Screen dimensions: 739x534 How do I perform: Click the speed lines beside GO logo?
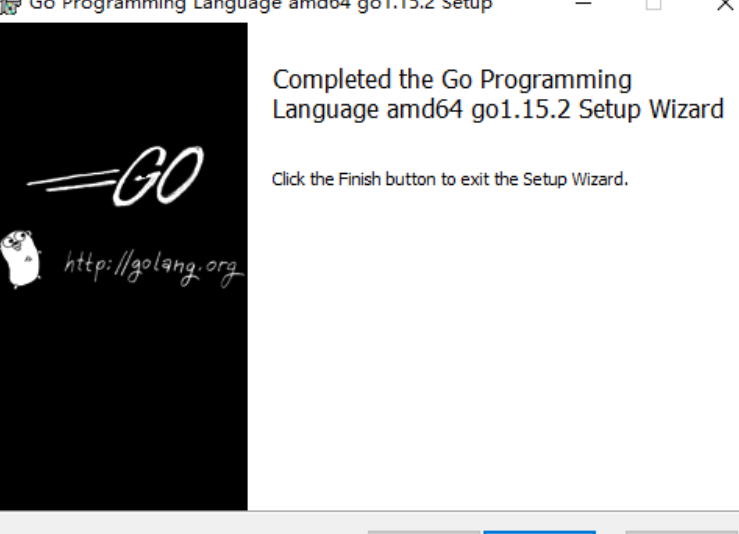coord(73,181)
